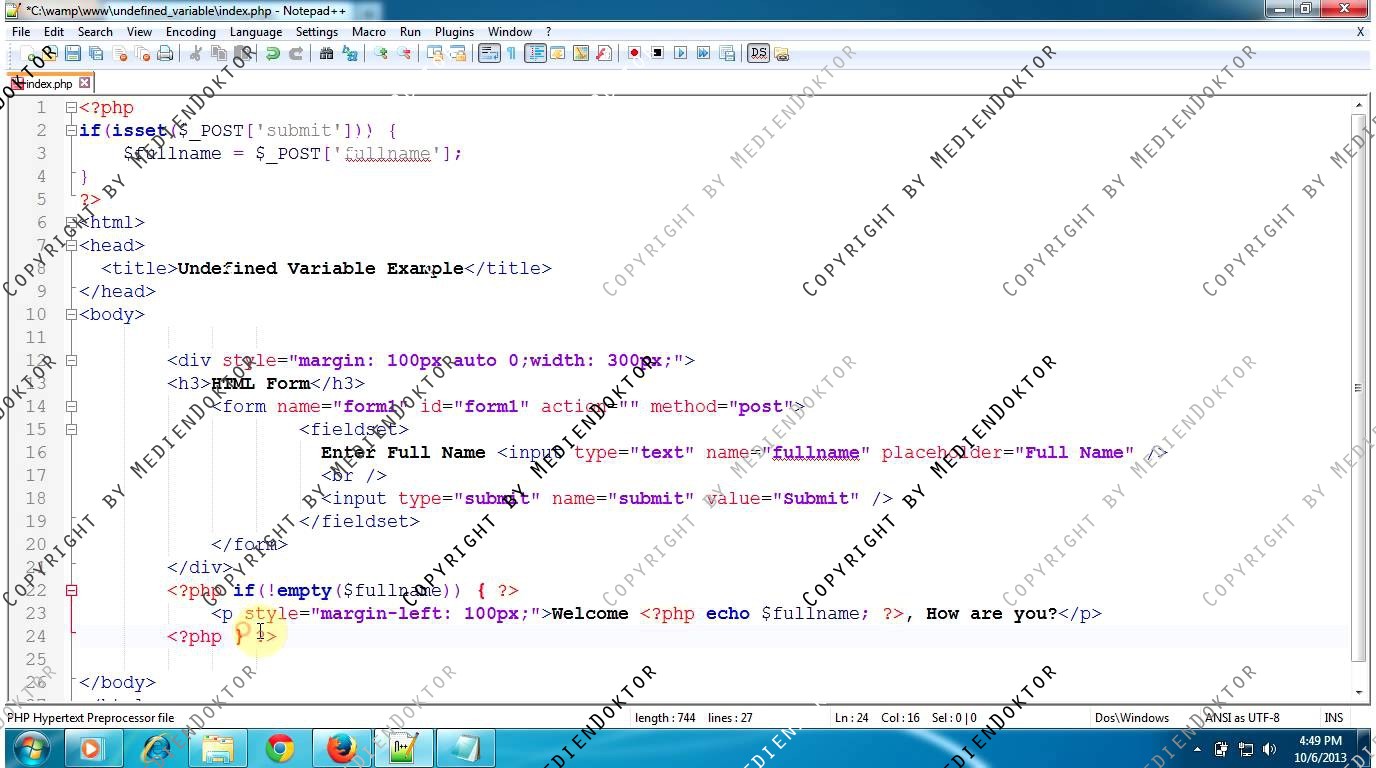Click the Cut scissors icon
The width and height of the screenshot is (1376, 768).
point(196,54)
